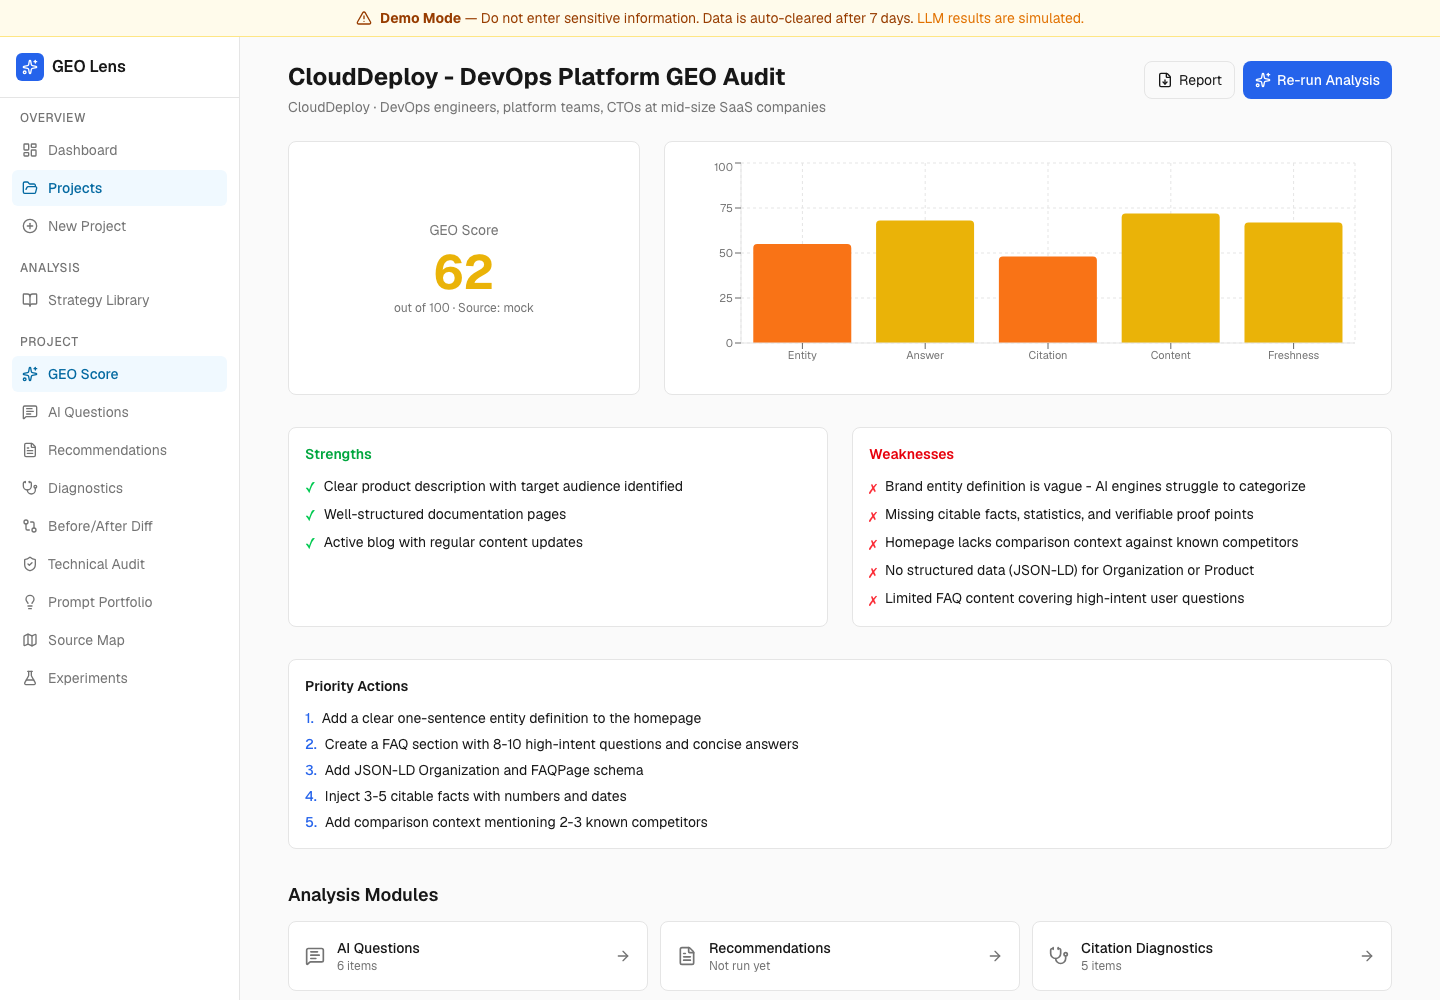Open the Dashboard page
This screenshot has width=1440, height=1000.
click(x=119, y=150)
